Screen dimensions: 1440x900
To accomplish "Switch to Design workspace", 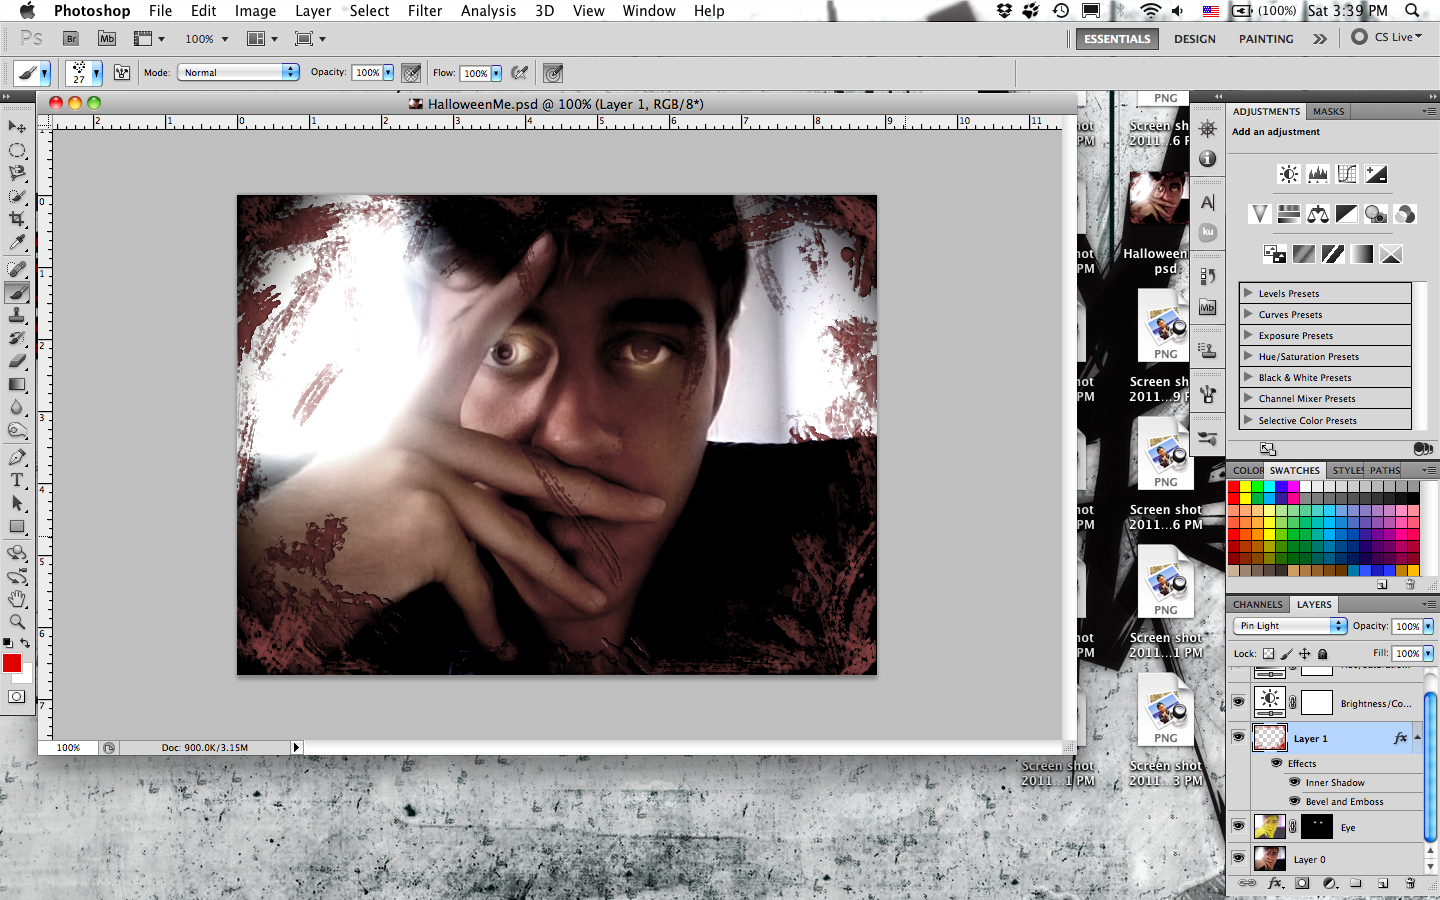I will pyautogui.click(x=1195, y=39).
